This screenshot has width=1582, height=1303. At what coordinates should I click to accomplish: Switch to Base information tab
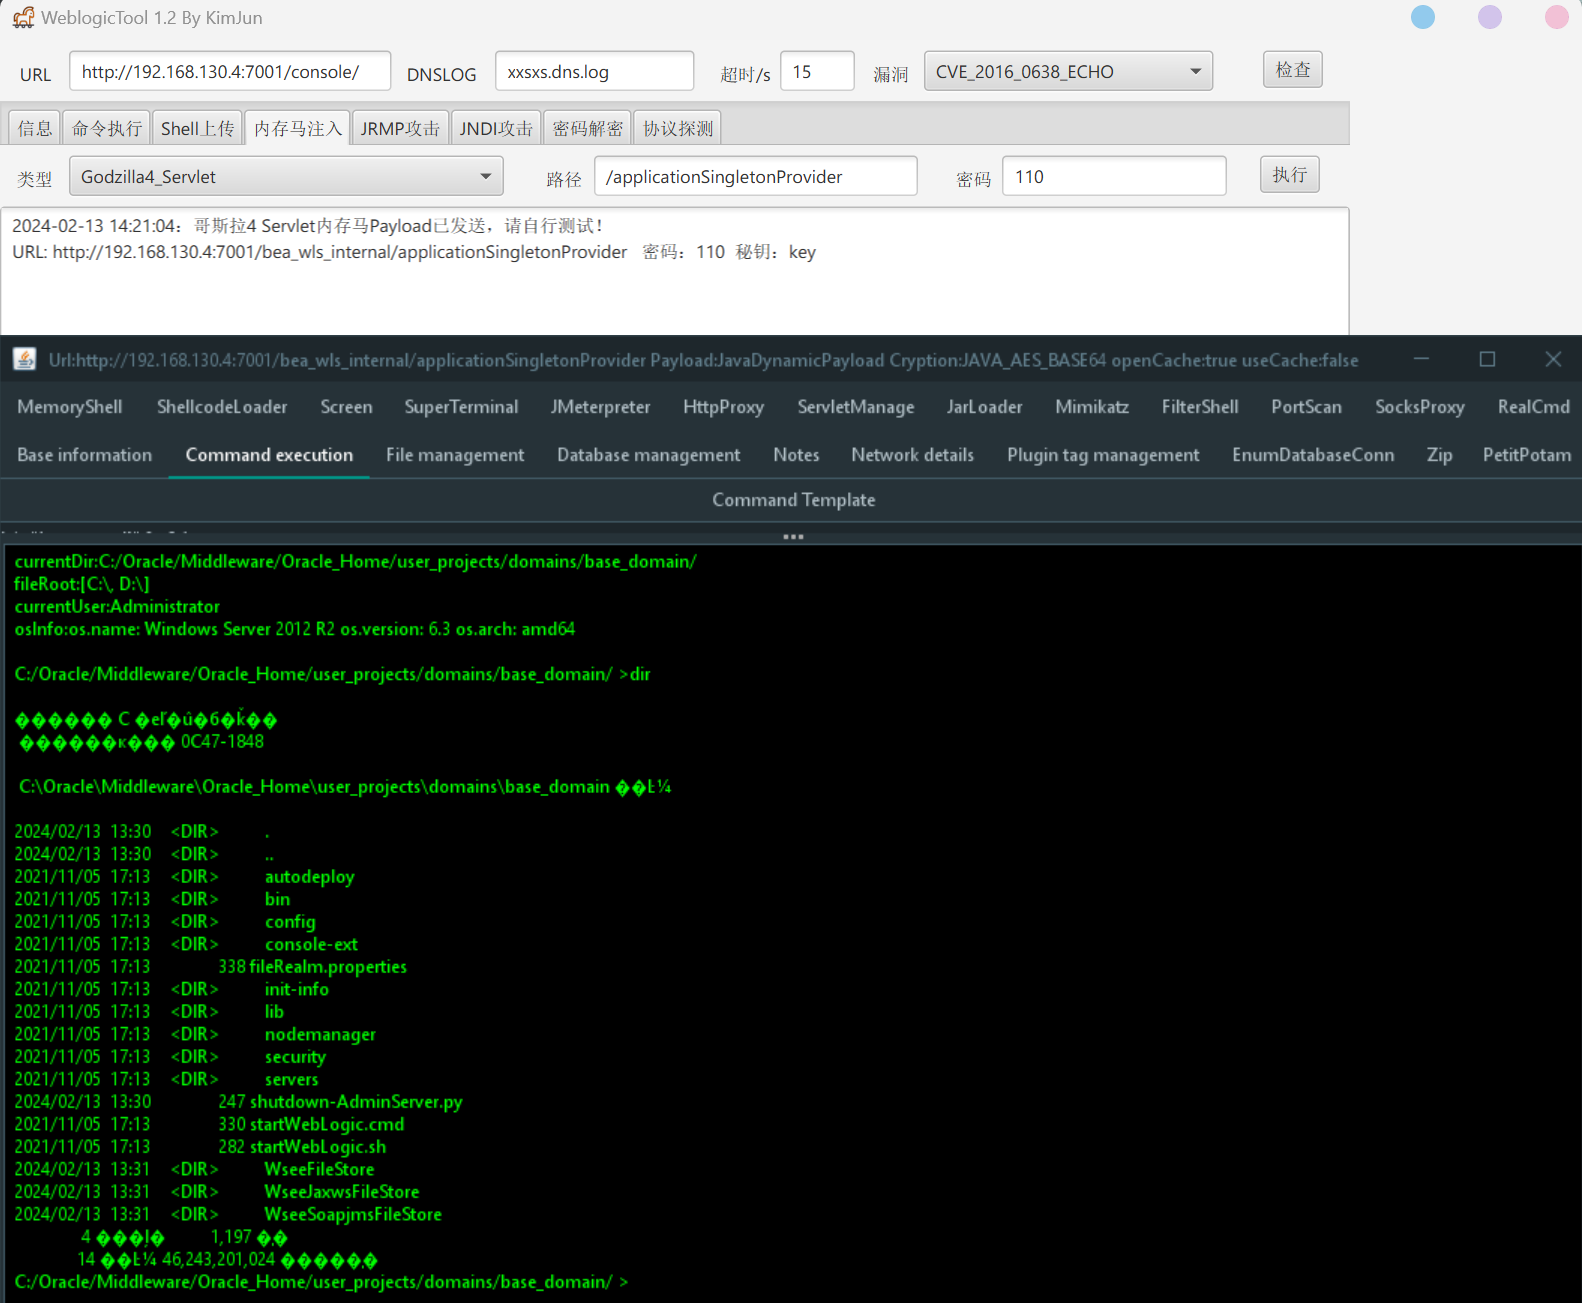tap(85, 455)
